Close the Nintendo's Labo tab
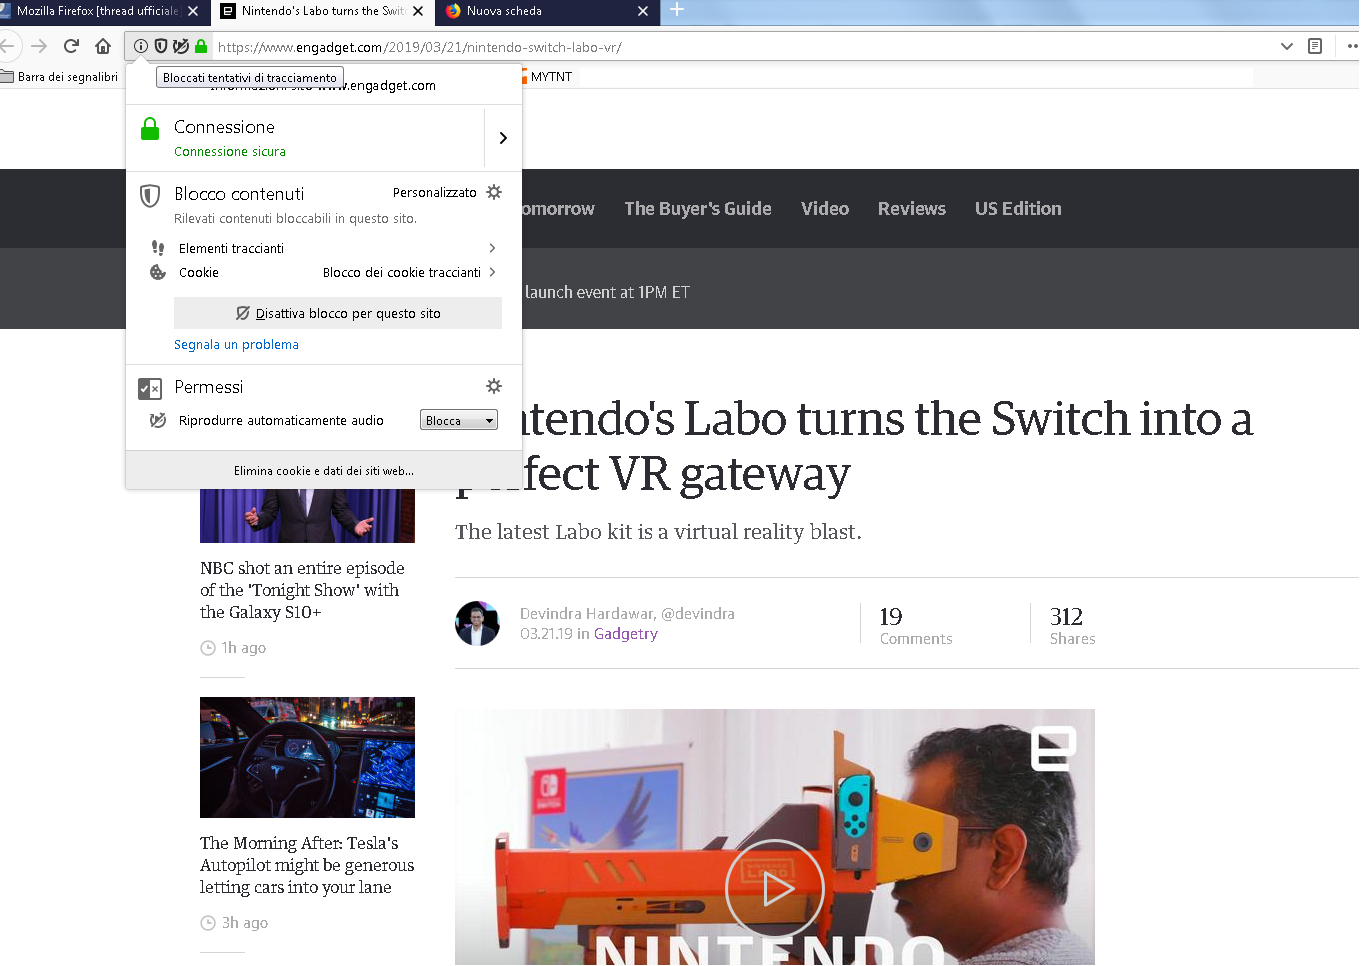Viewport: 1364px width, 966px height. 418,11
